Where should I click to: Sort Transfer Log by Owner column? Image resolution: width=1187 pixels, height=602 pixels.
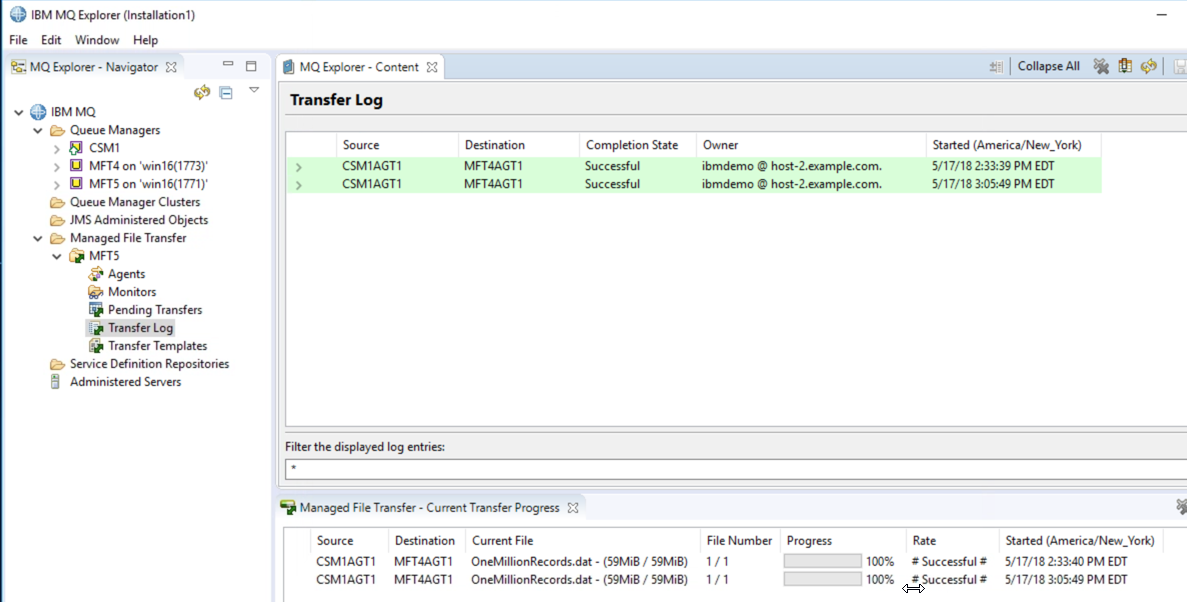[x=812, y=145]
